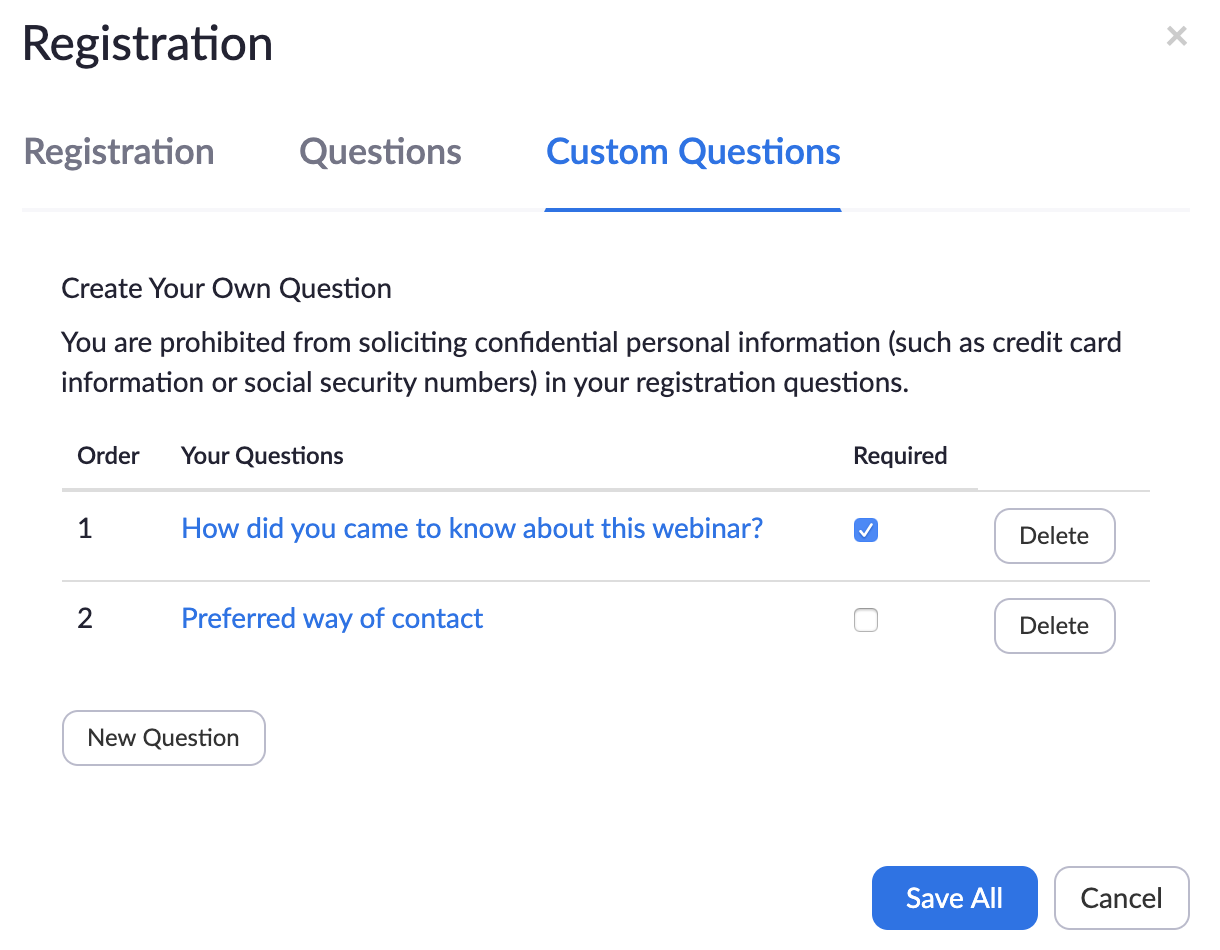Delete the Preferred way of contact question
1220x950 pixels.
(x=1054, y=626)
